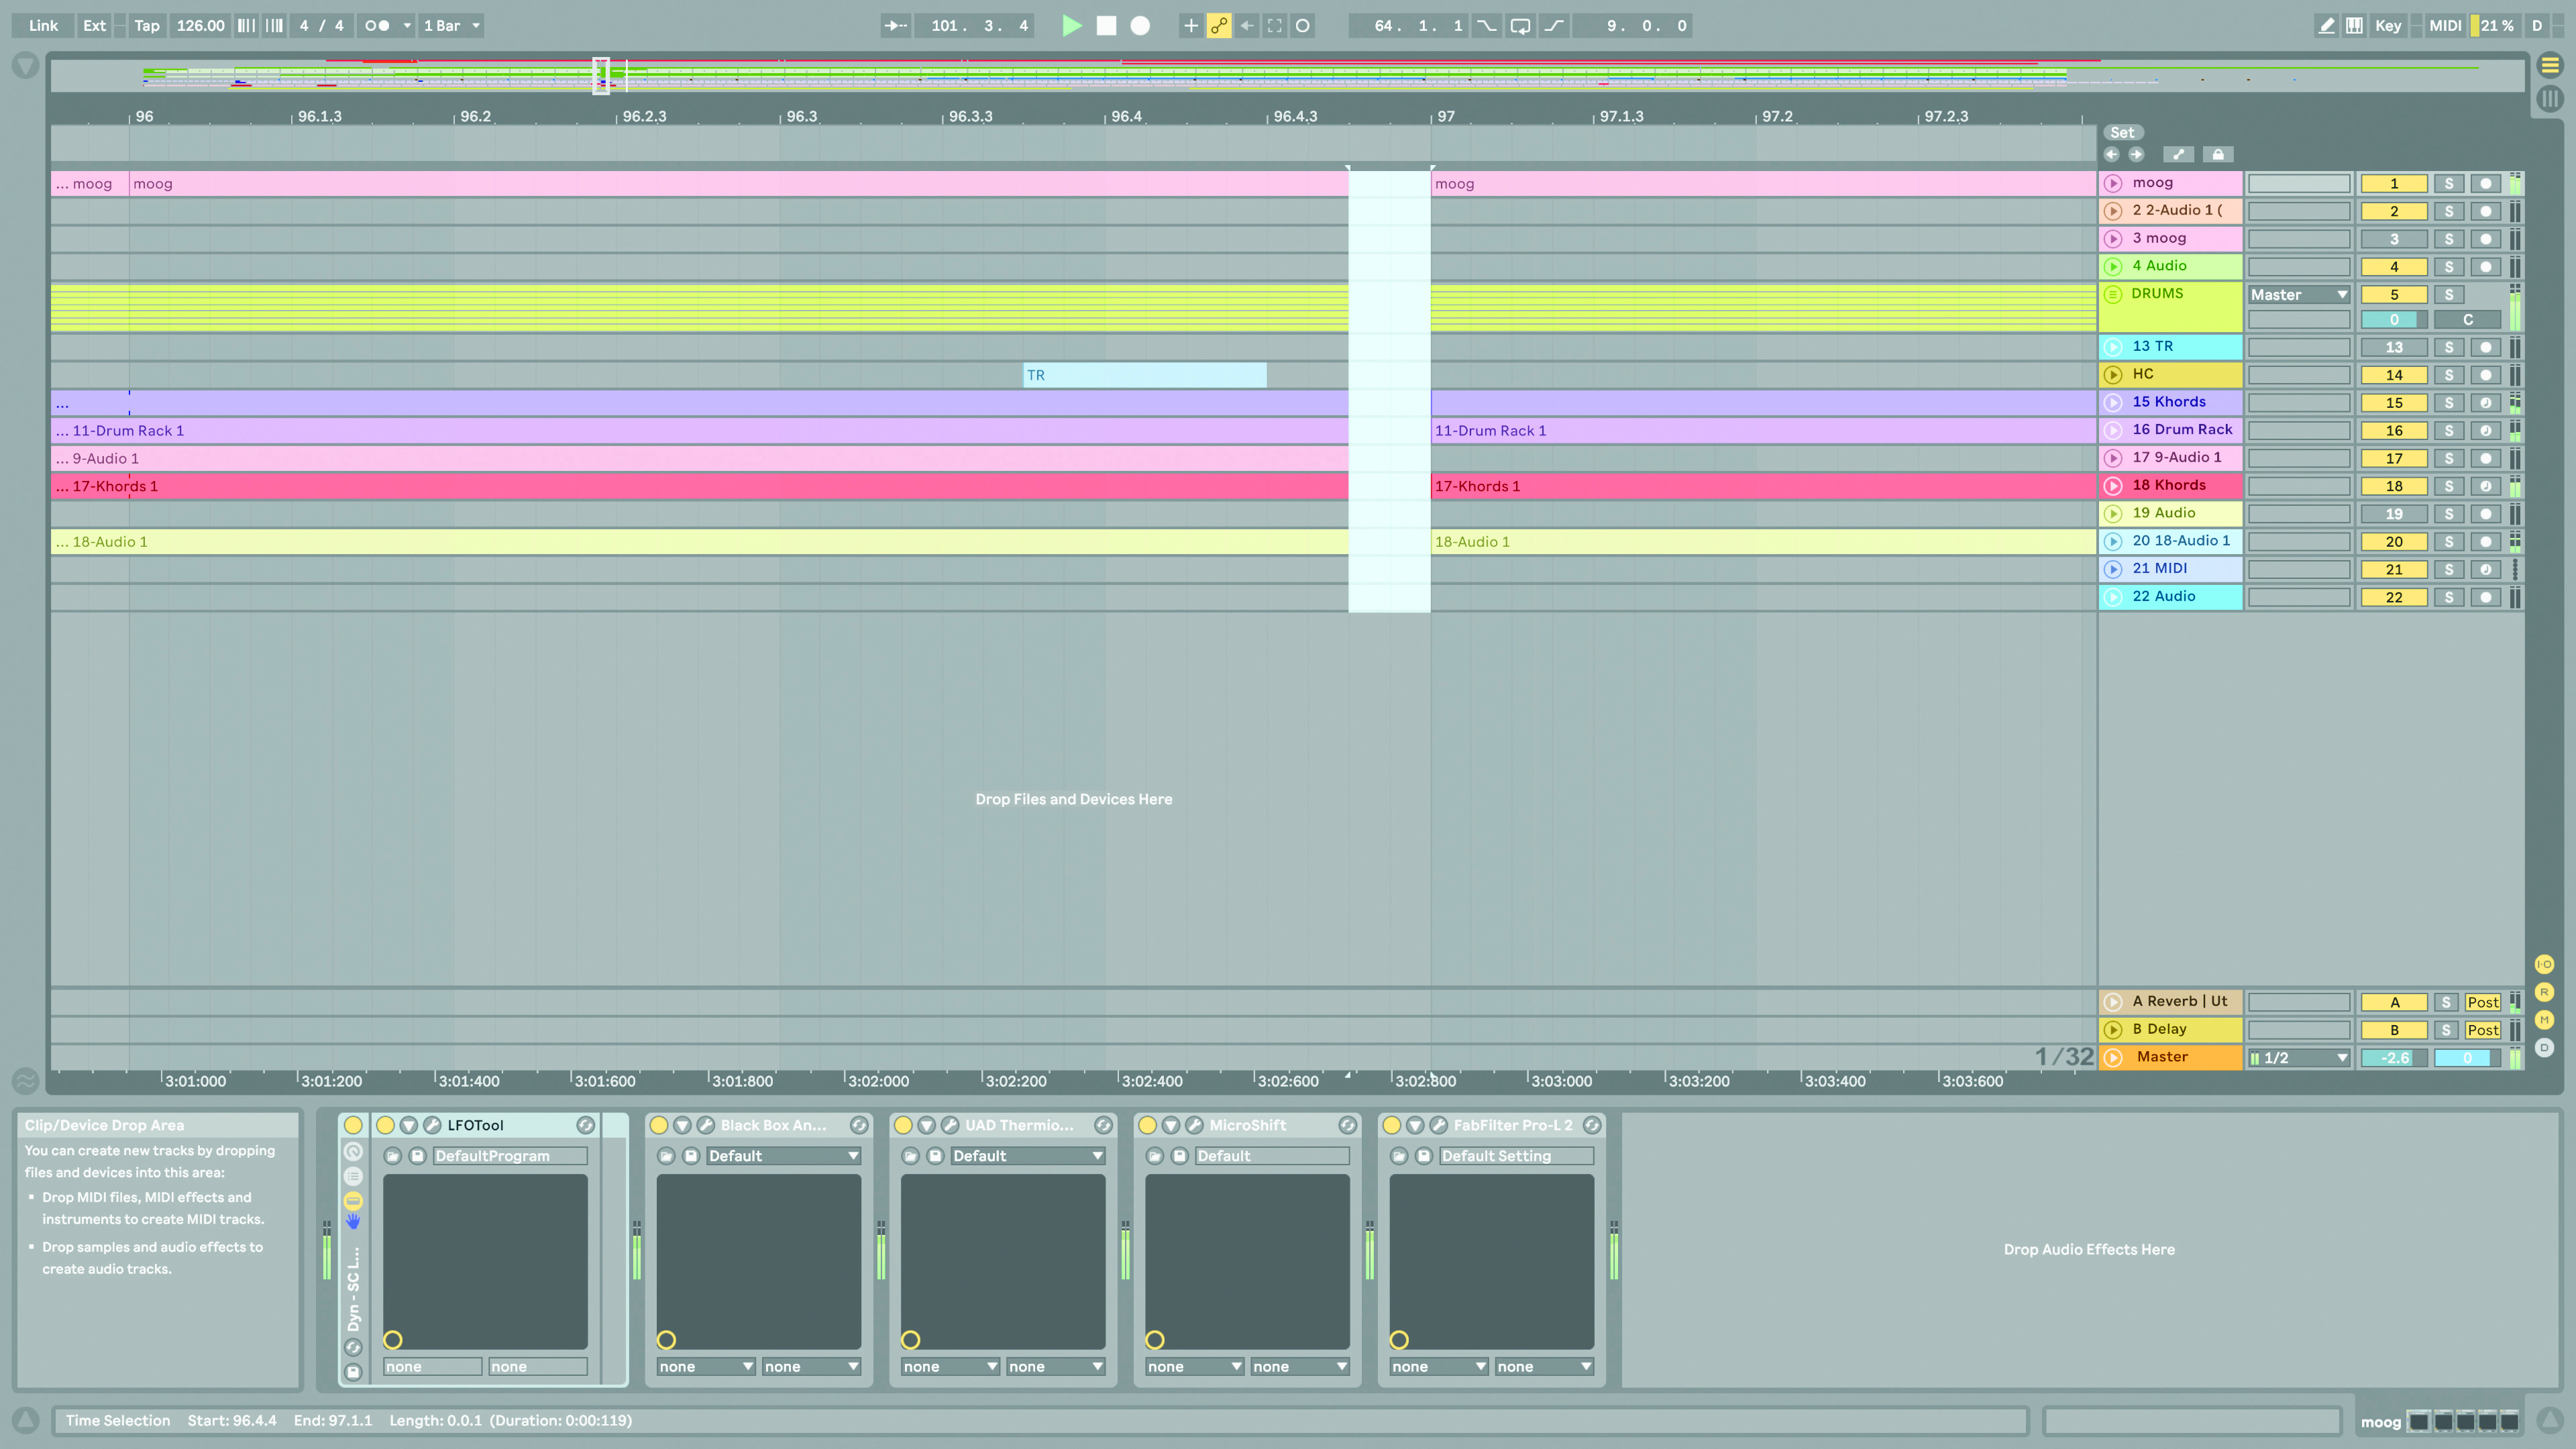Select the TR clip in the HC lane
2576x1449 pixels.
[x=1145, y=375]
